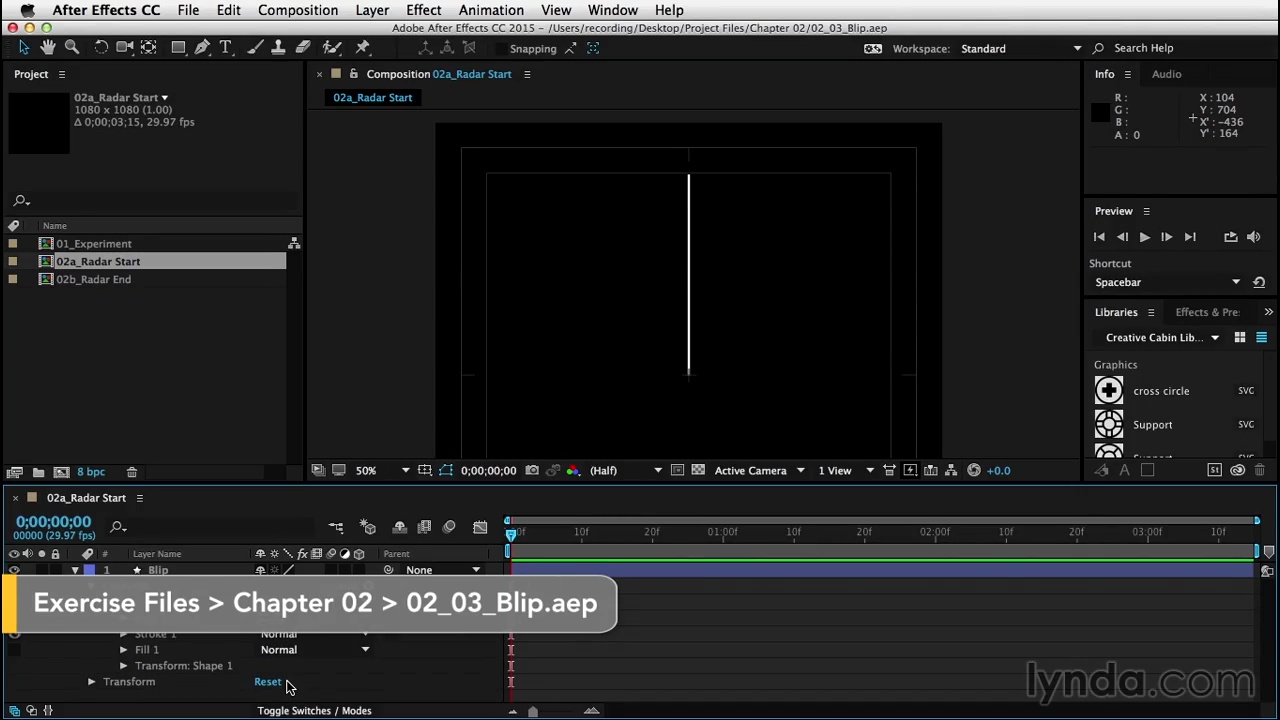The width and height of the screenshot is (1280, 720).
Task: Select the Rectangle shape tool
Action: (178, 48)
